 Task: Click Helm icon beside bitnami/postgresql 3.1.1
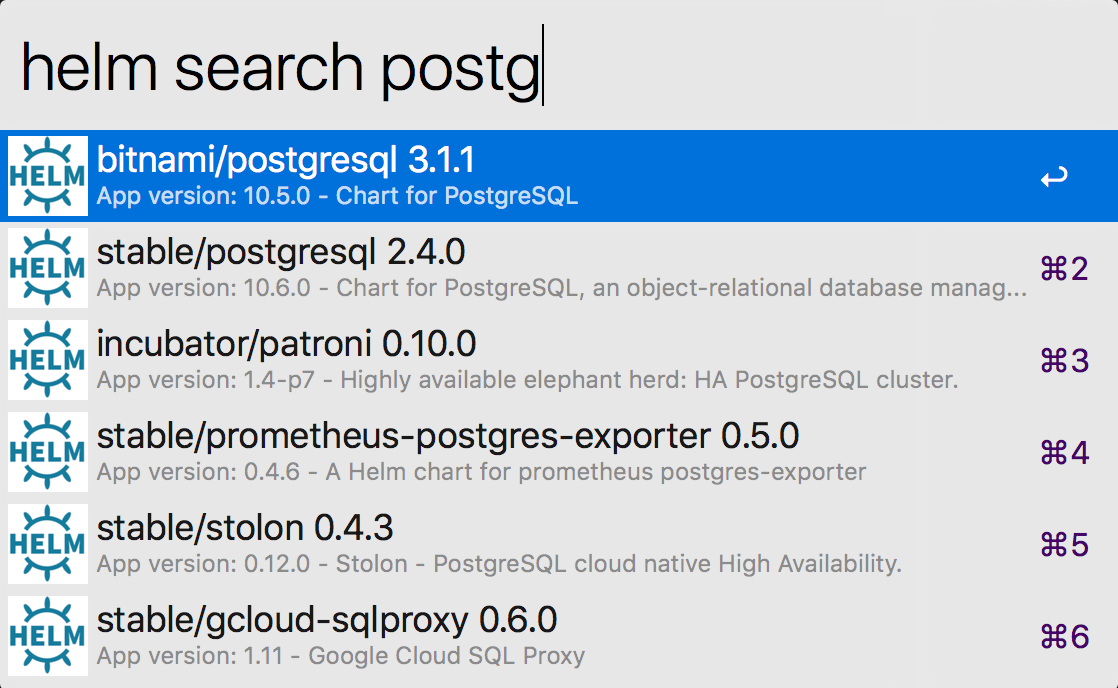[48, 176]
